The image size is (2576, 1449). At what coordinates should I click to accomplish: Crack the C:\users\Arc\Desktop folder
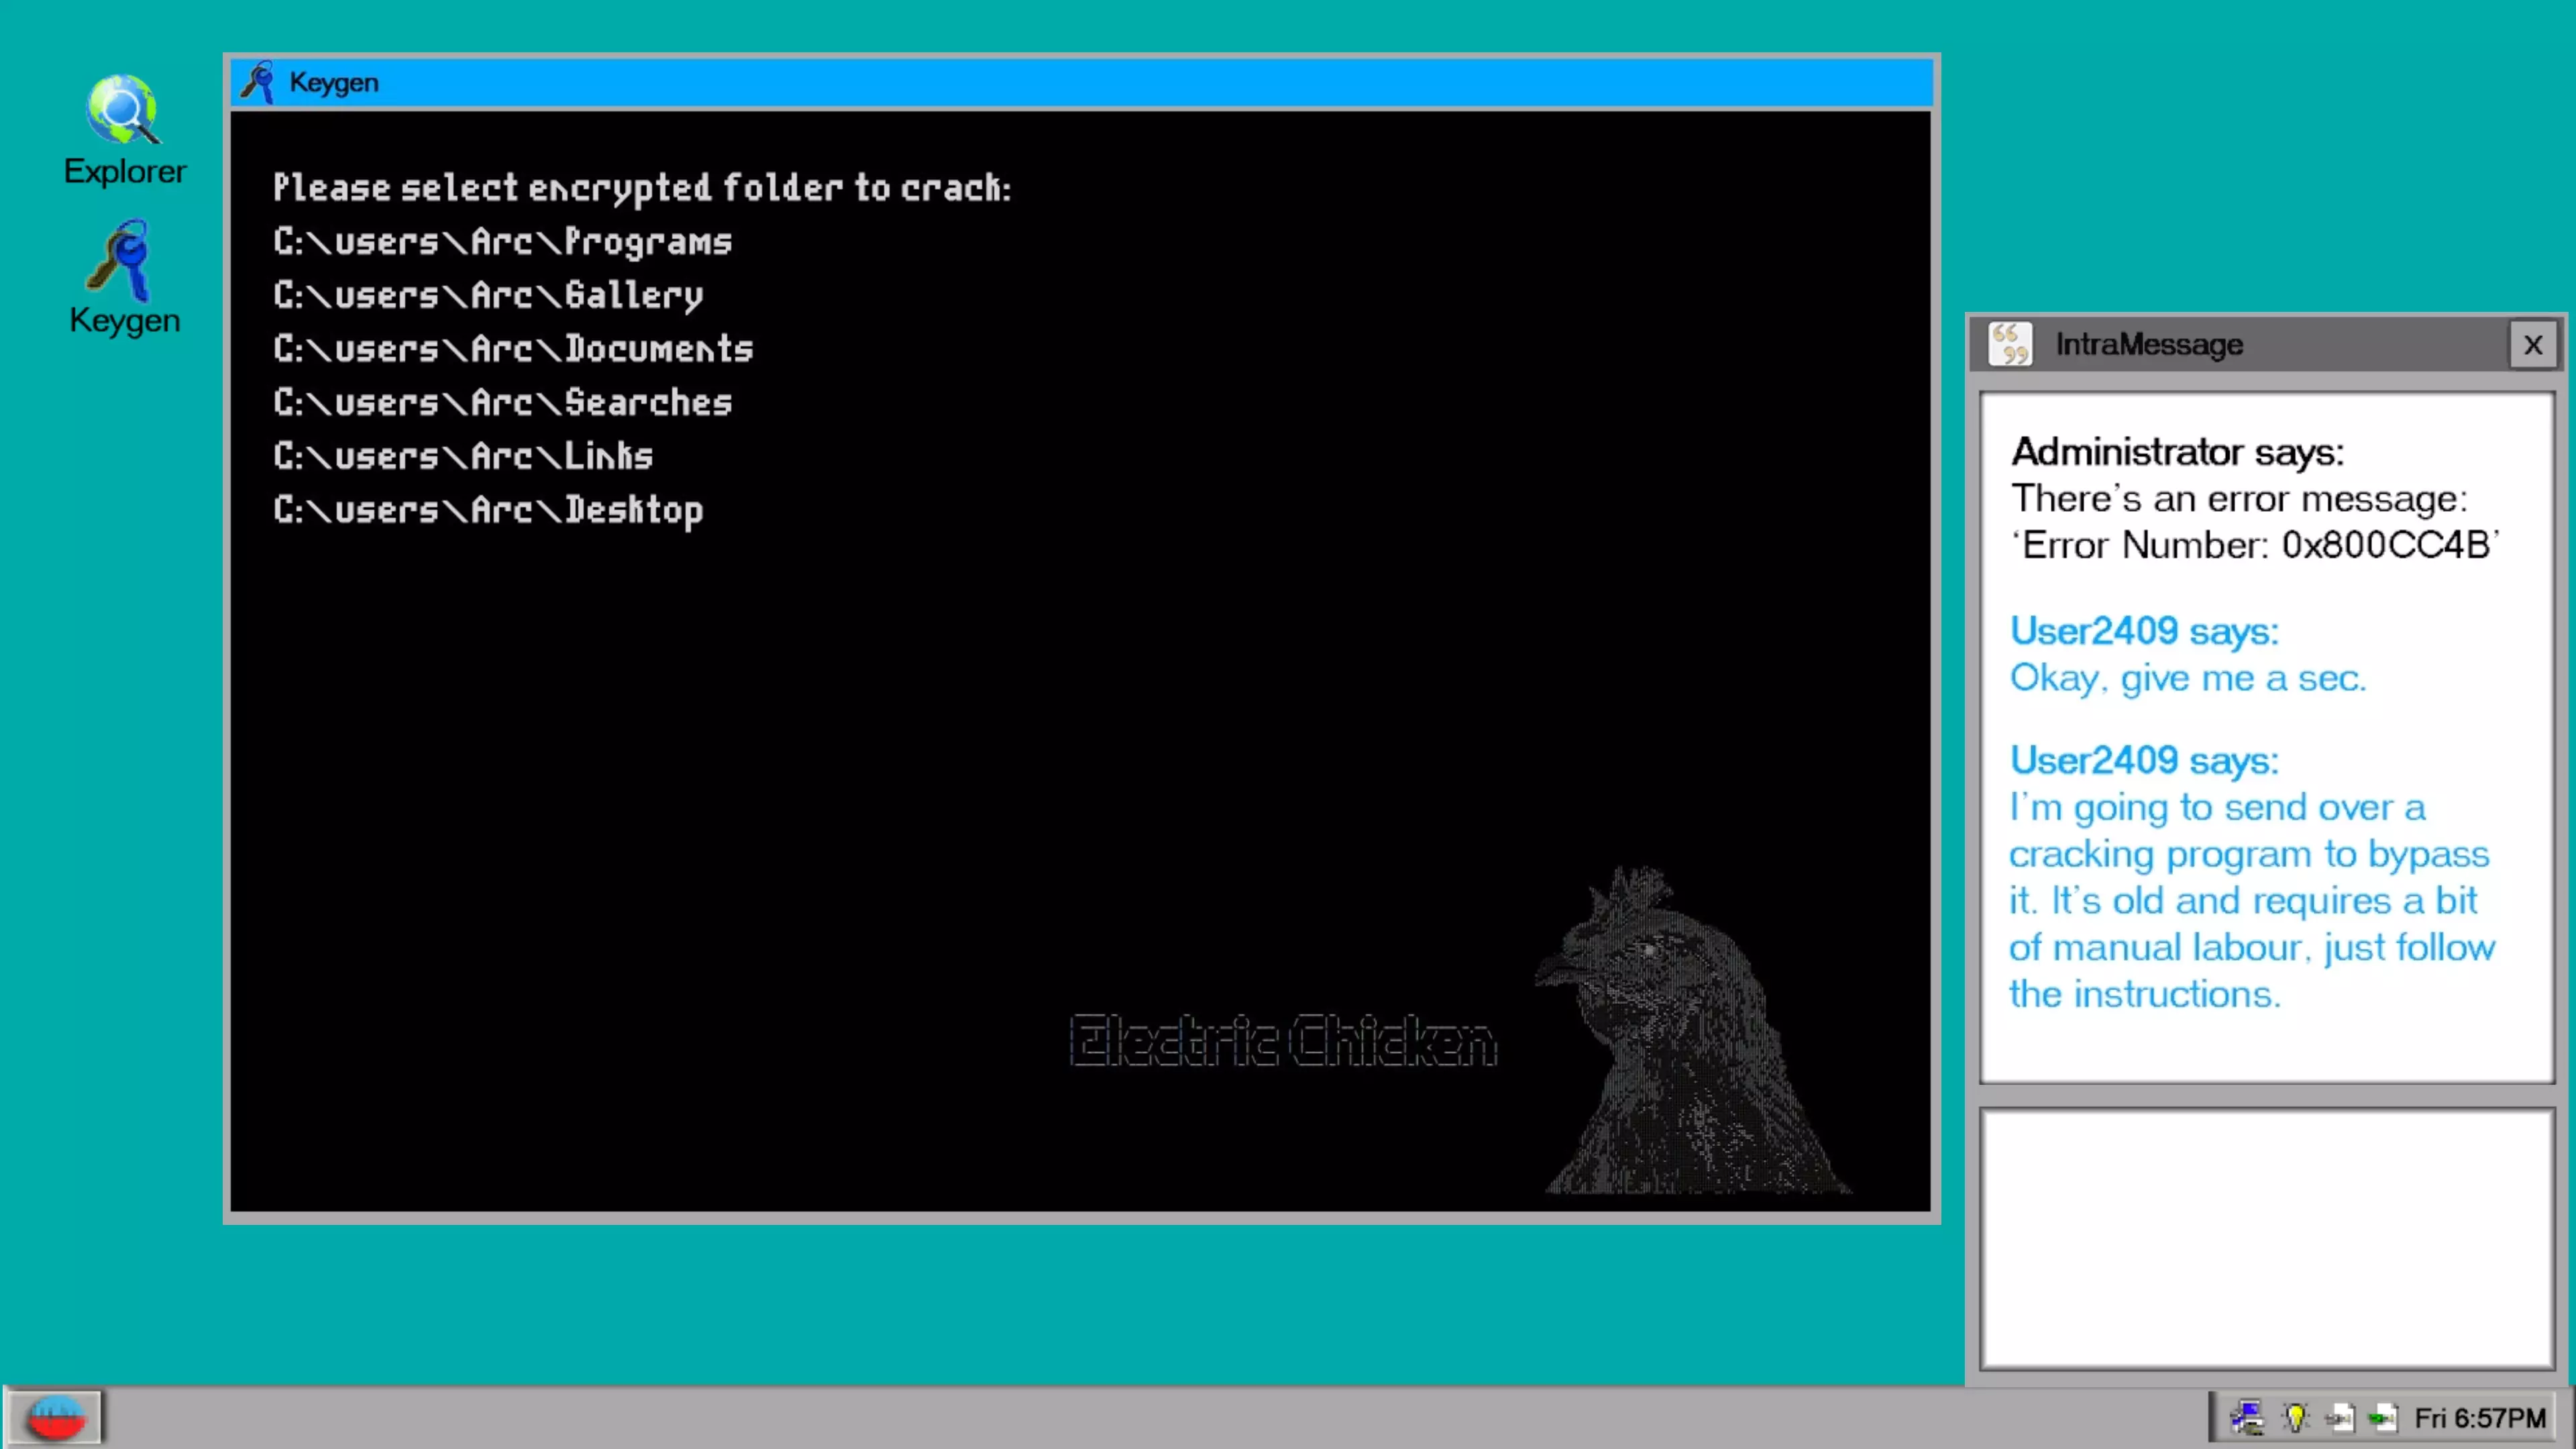[488, 511]
